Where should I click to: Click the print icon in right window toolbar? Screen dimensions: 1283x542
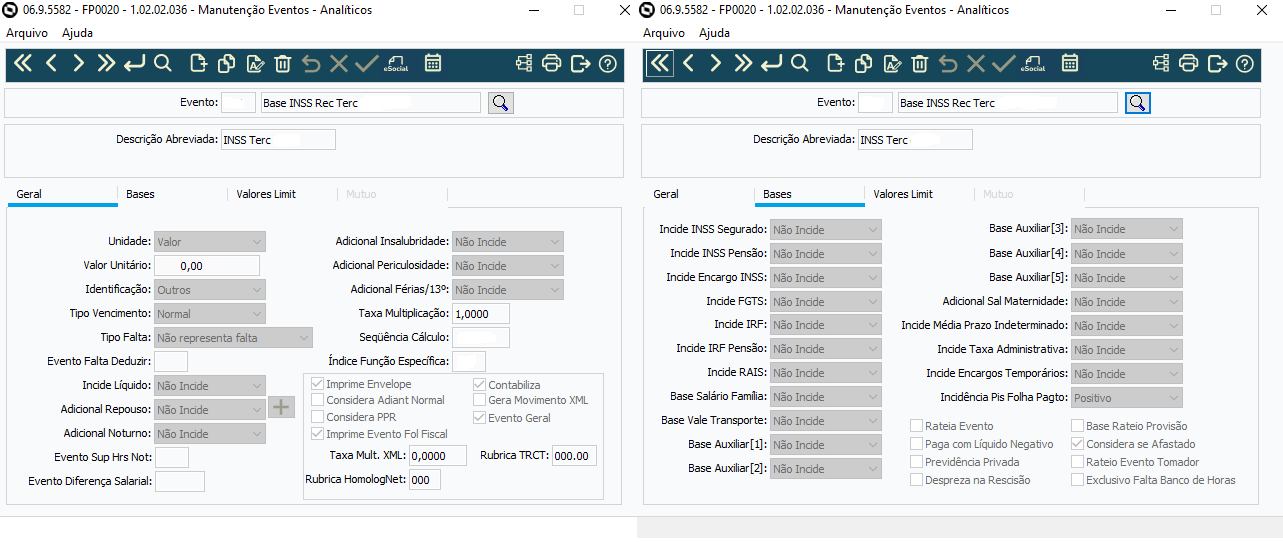click(1188, 64)
